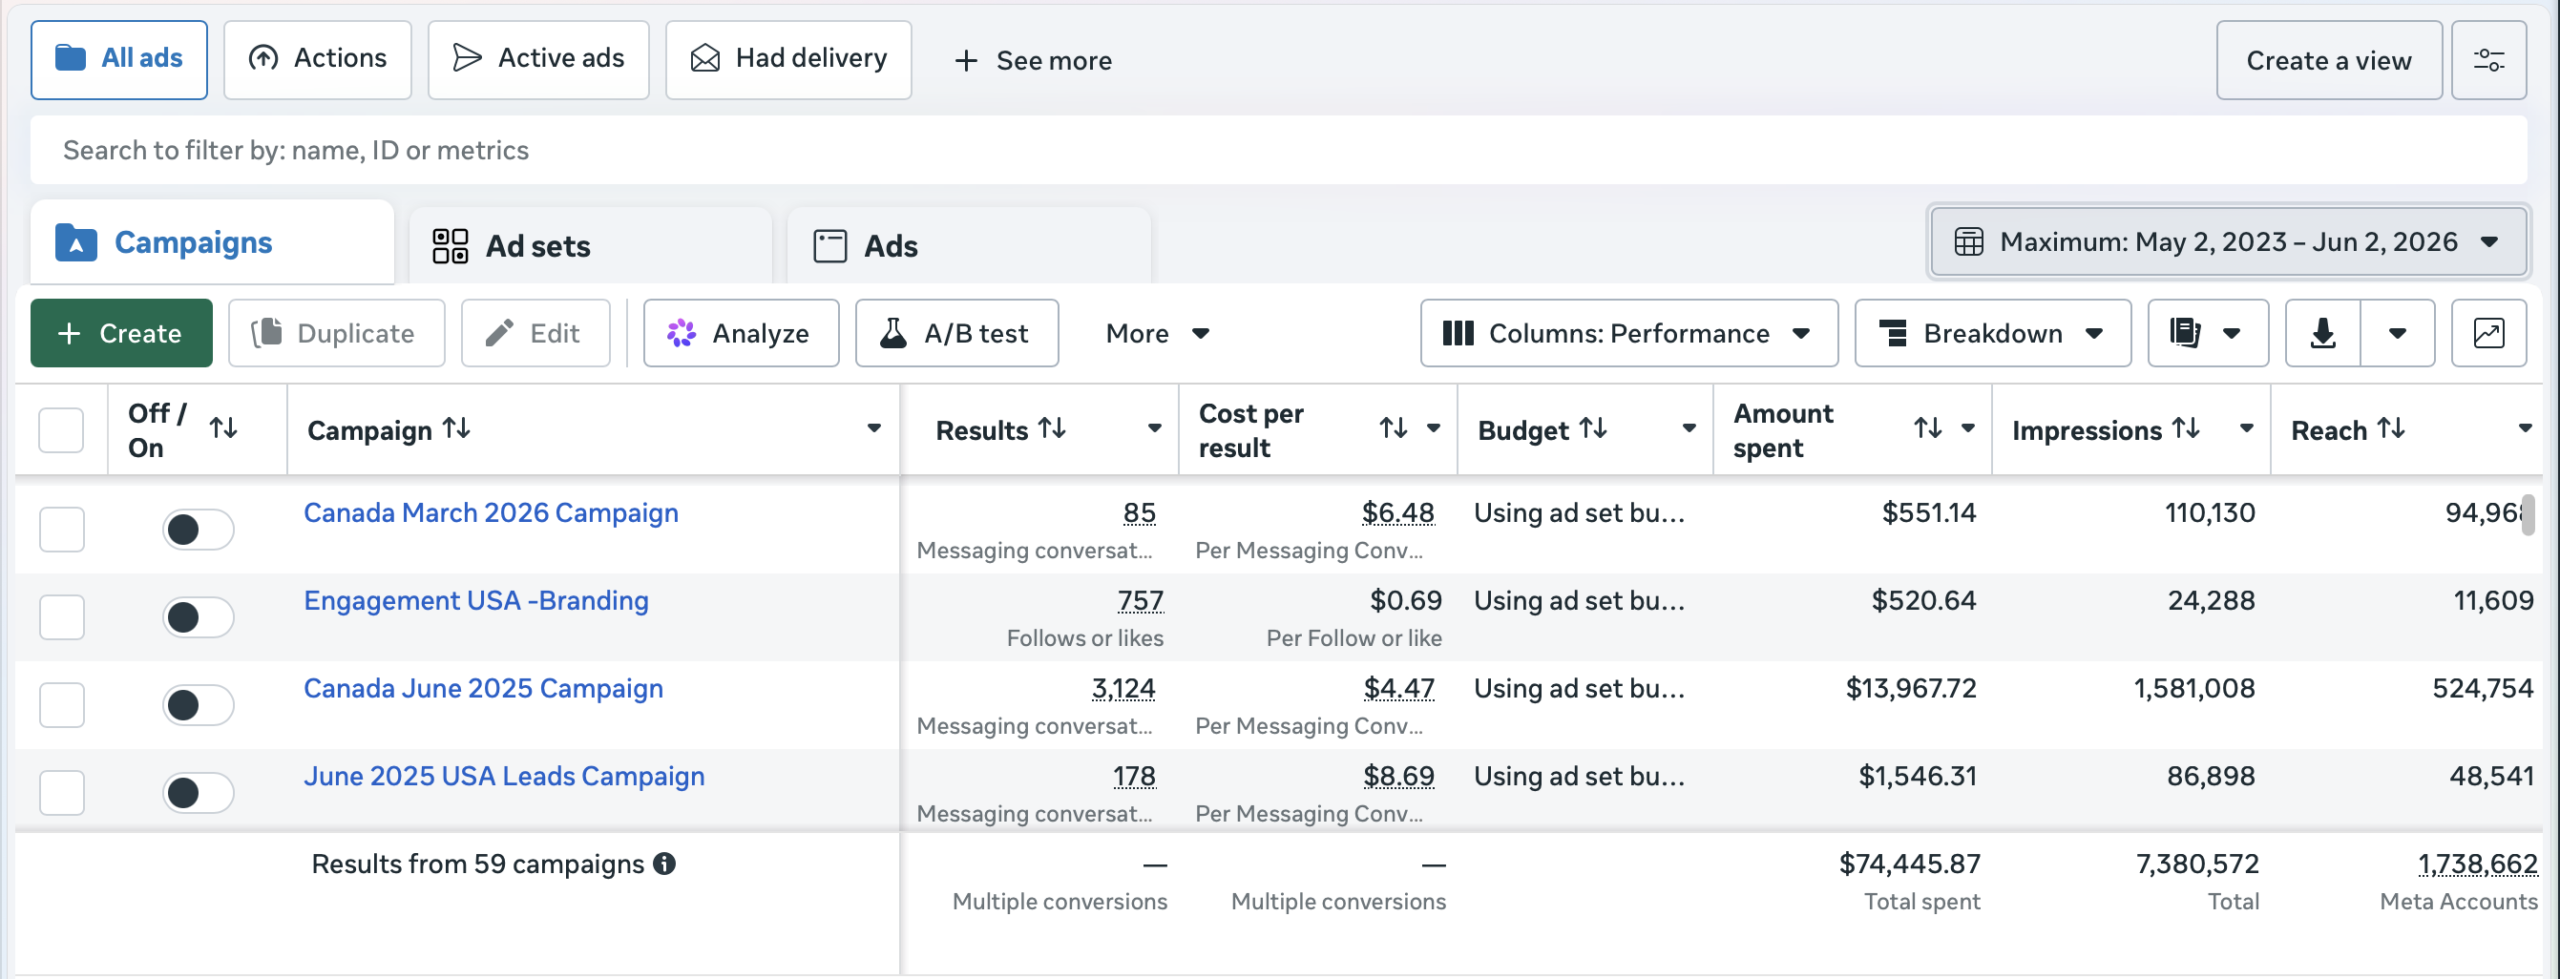
Task: Expand the Breakdown dropdown
Action: click(1993, 333)
